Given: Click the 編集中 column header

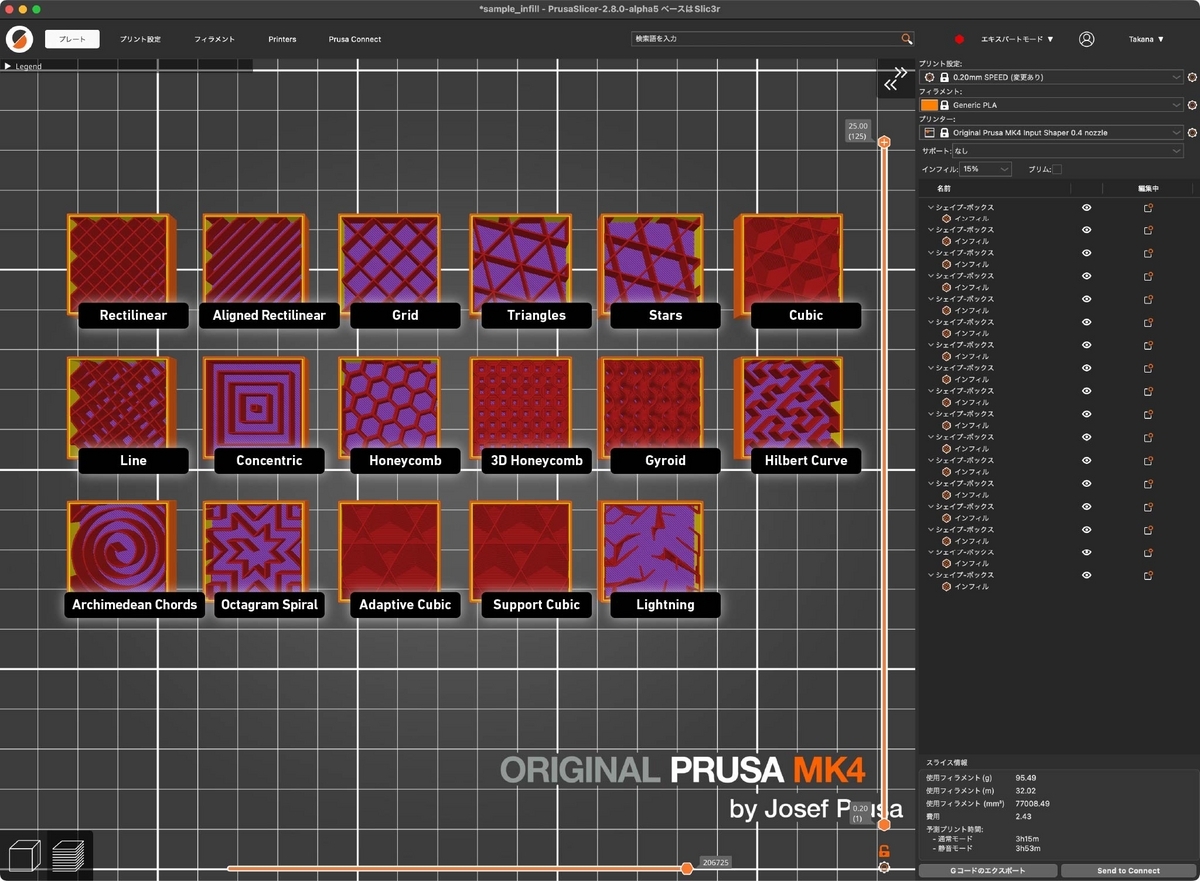Looking at the screenshot, I should [x=1148, y=188].
